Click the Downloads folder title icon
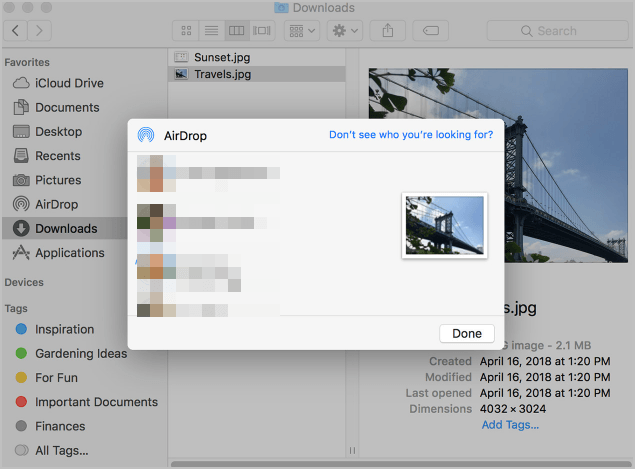This screenshot has height=469, width=635. (281, 7)
